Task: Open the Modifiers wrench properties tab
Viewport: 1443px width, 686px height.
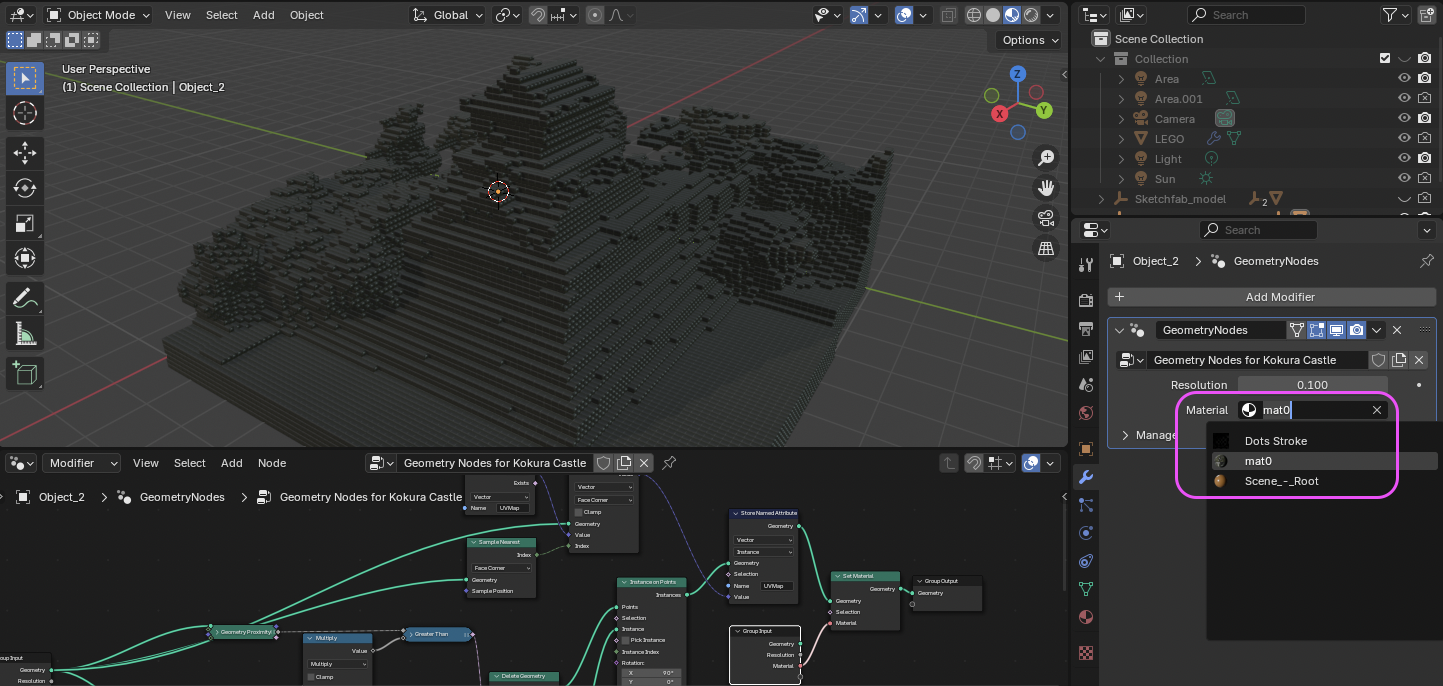Action: [1086, 477]
